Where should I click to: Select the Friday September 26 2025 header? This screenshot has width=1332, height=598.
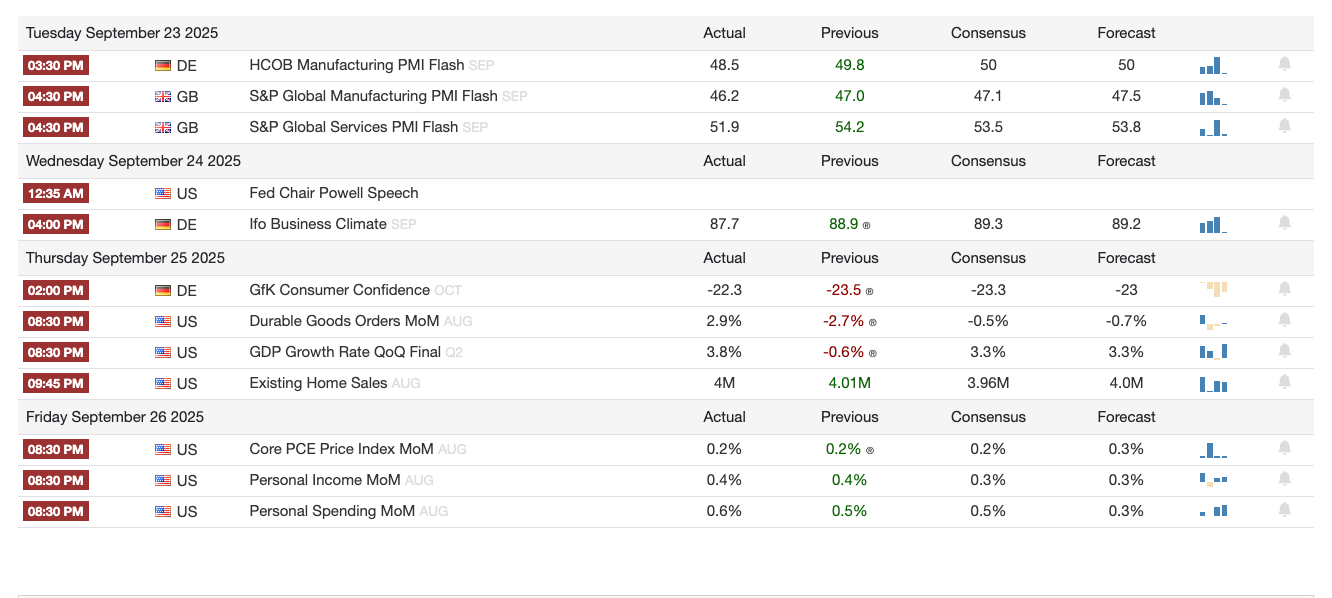click(x=115, y=417)
